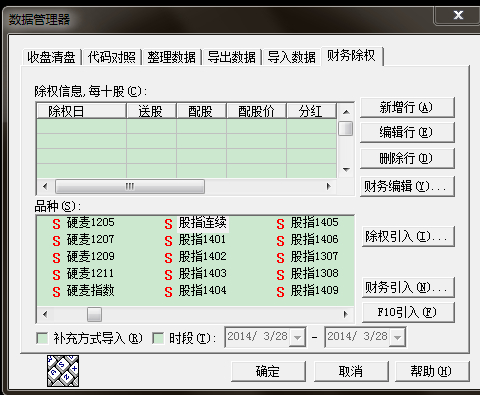Select 股指连续 in the list
The image size is (480, 395).
[x=203, y=223]
